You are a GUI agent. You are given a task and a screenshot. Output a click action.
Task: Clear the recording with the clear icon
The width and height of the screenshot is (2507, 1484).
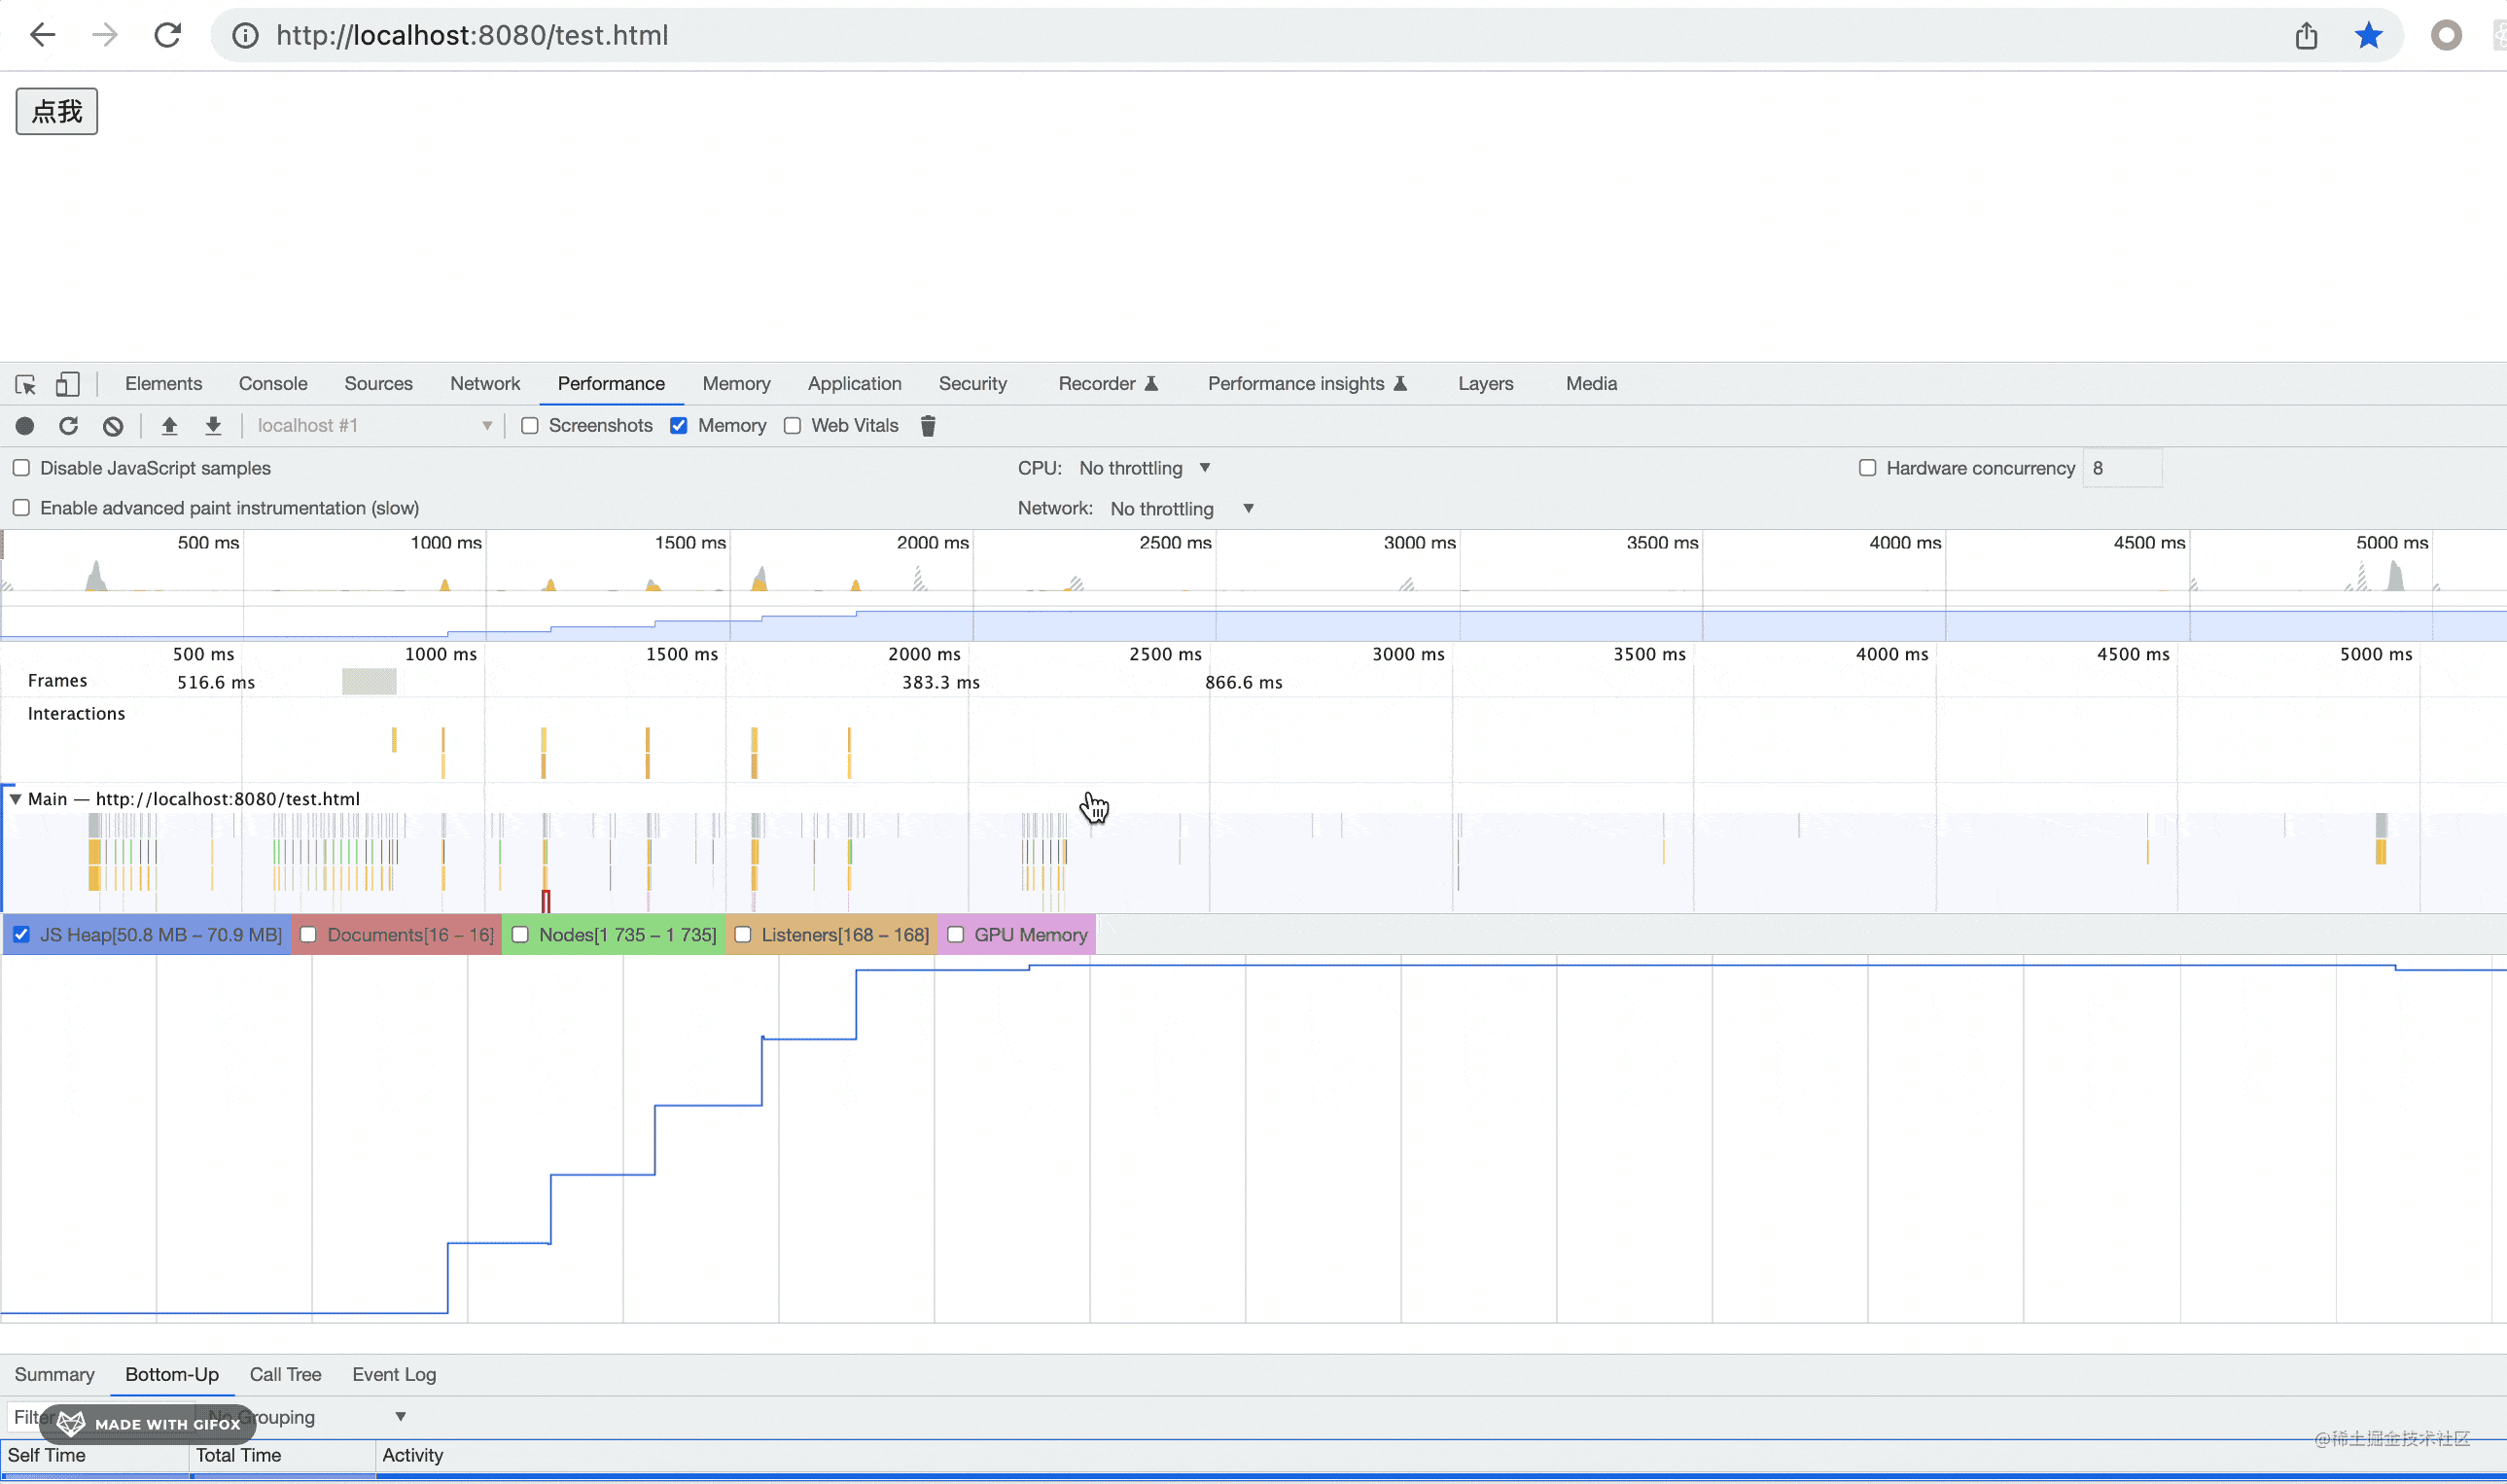(x=113, y=426)
